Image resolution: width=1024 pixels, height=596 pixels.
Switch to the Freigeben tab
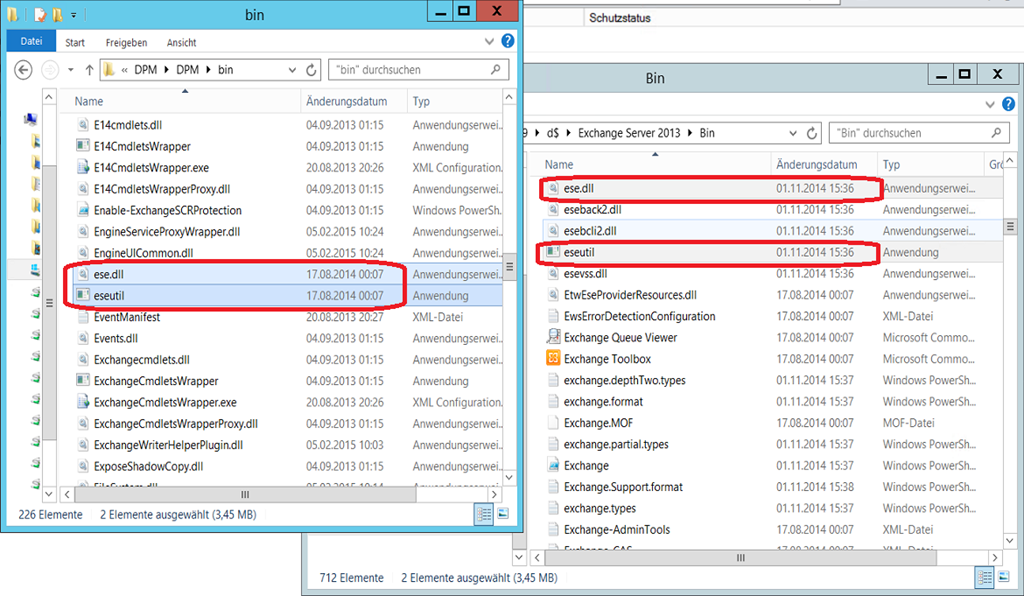click(x=126, y=43)
